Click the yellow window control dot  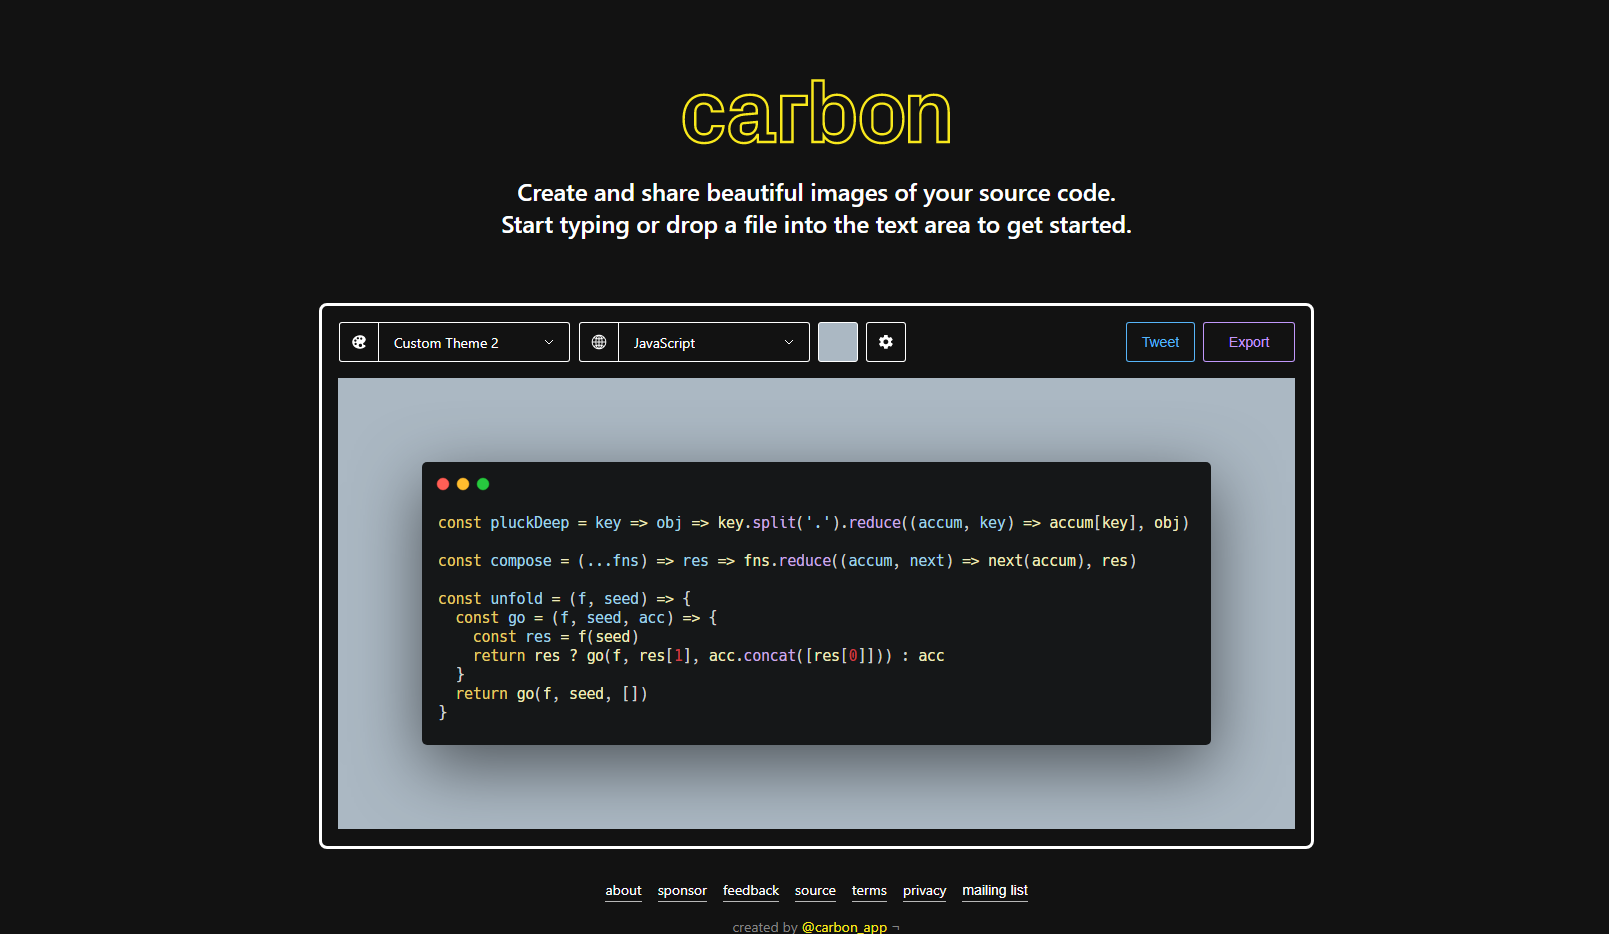pyautogui.click(x=463, y=484)
